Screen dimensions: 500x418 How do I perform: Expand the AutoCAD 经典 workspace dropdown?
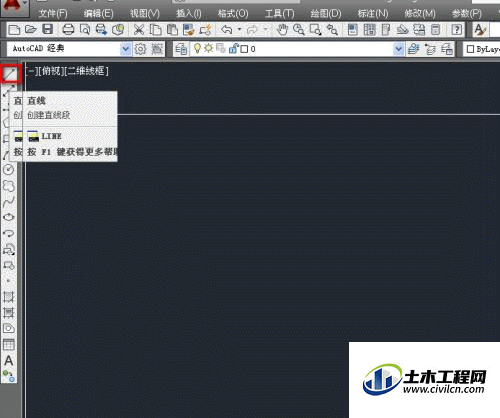[125, 49]
